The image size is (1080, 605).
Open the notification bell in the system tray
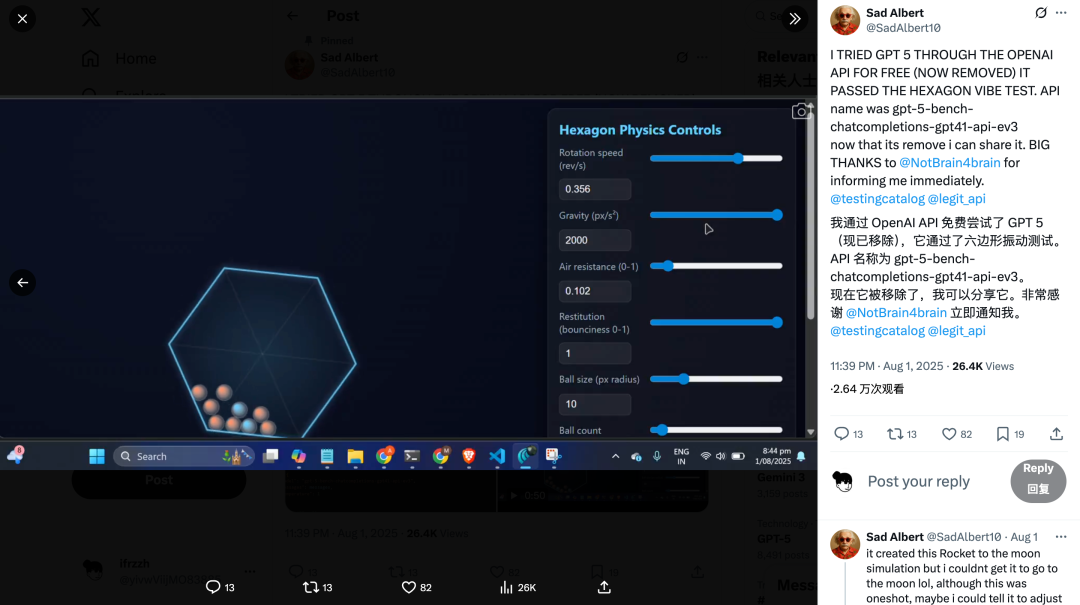tap(801, 456)
